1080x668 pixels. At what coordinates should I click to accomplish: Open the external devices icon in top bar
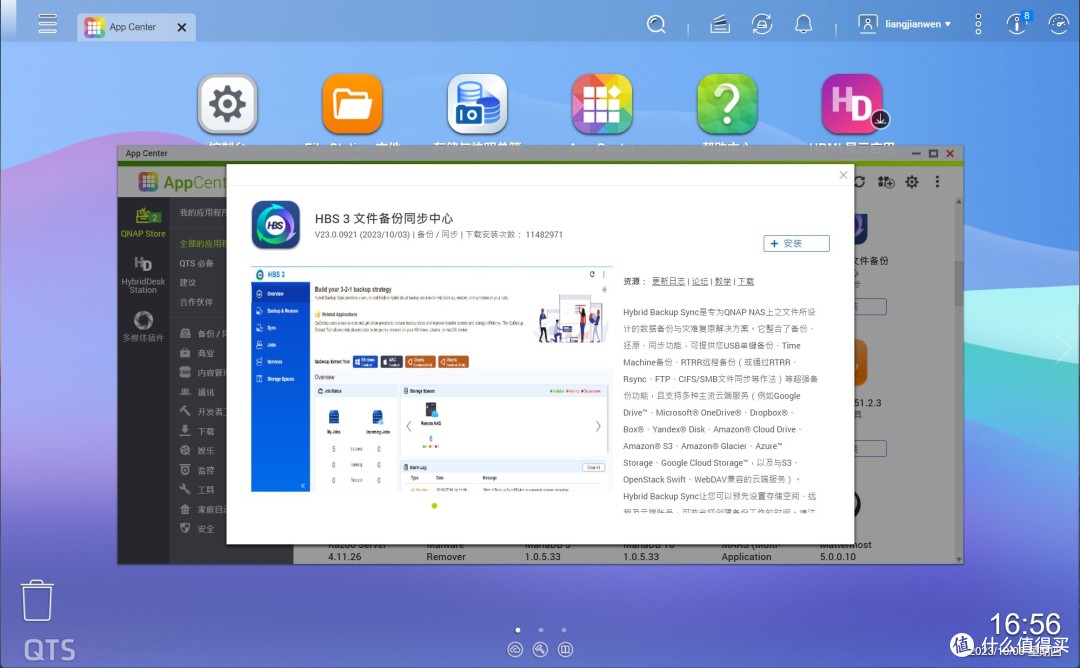click(x=762, y=25)
